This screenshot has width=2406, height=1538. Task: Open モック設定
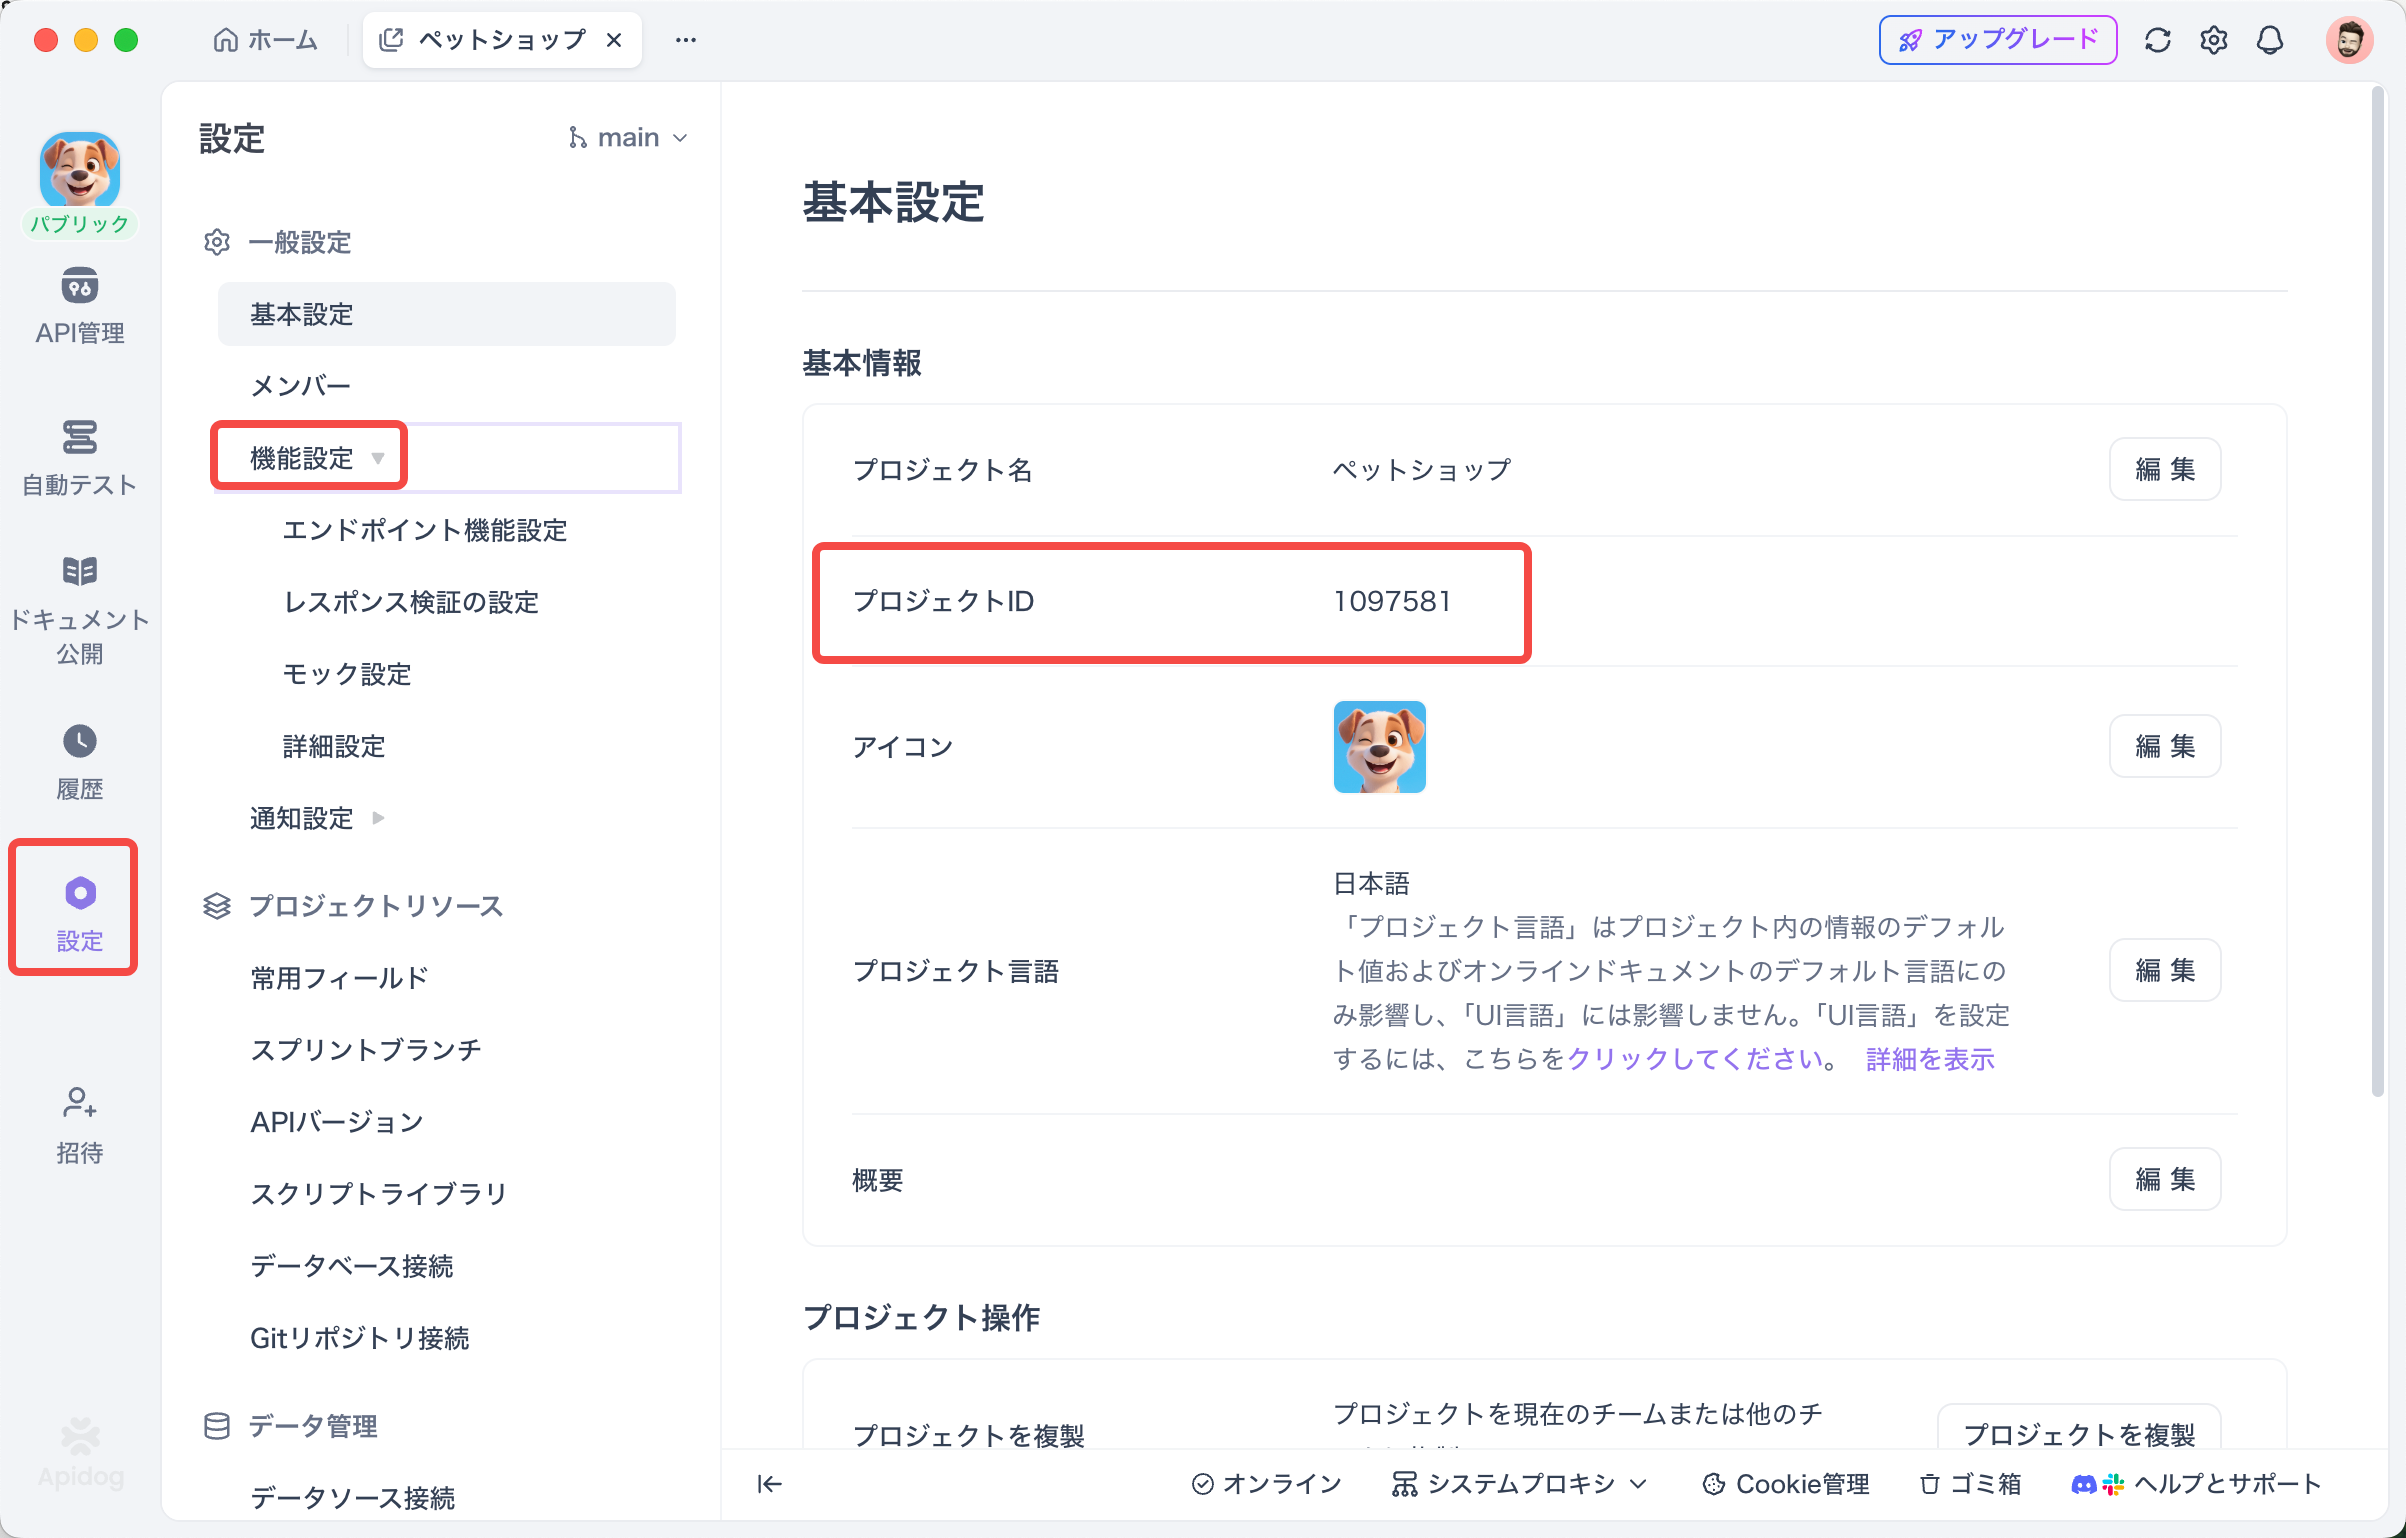(347, 674)
